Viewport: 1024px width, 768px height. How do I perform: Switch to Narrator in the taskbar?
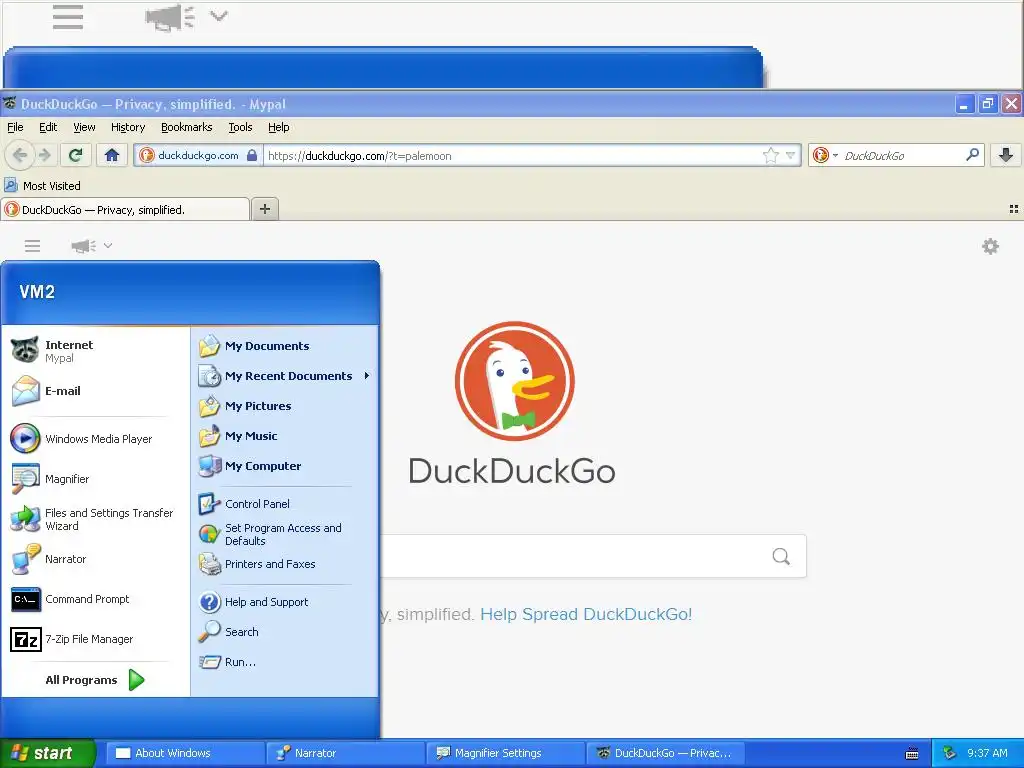345,753
